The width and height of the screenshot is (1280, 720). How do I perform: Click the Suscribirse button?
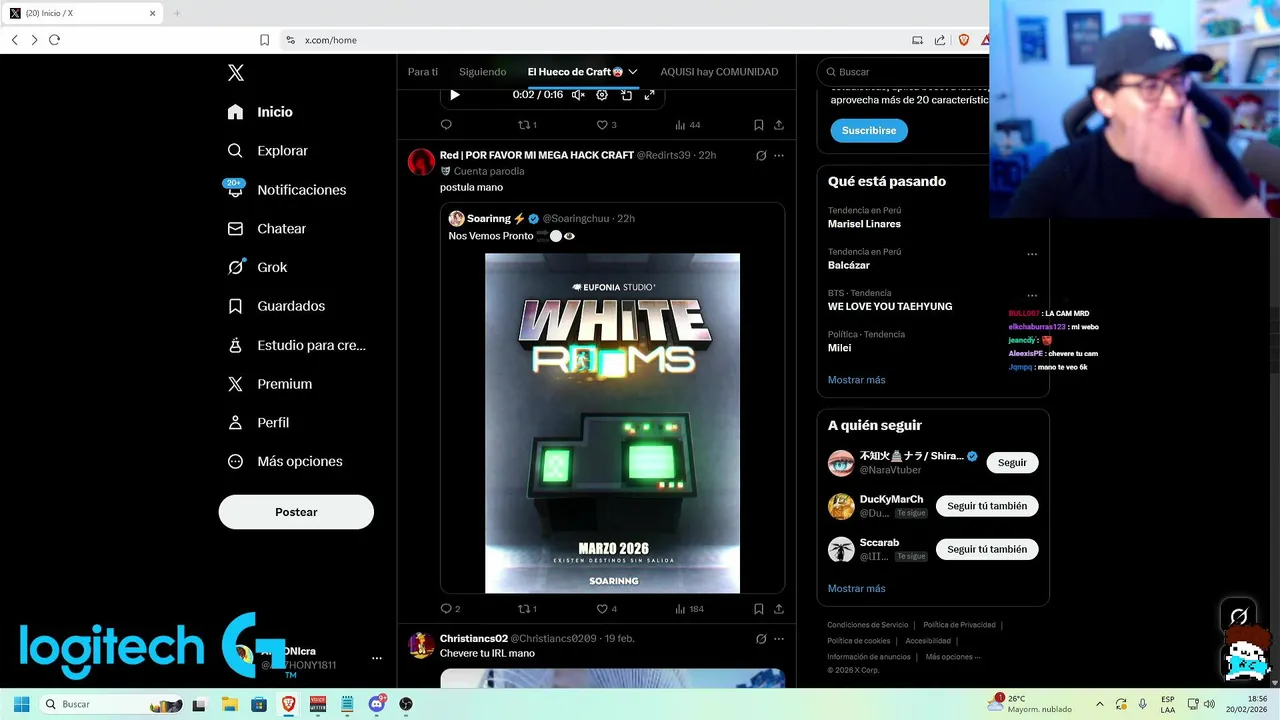pyautogui.click(x=869, y=131)
